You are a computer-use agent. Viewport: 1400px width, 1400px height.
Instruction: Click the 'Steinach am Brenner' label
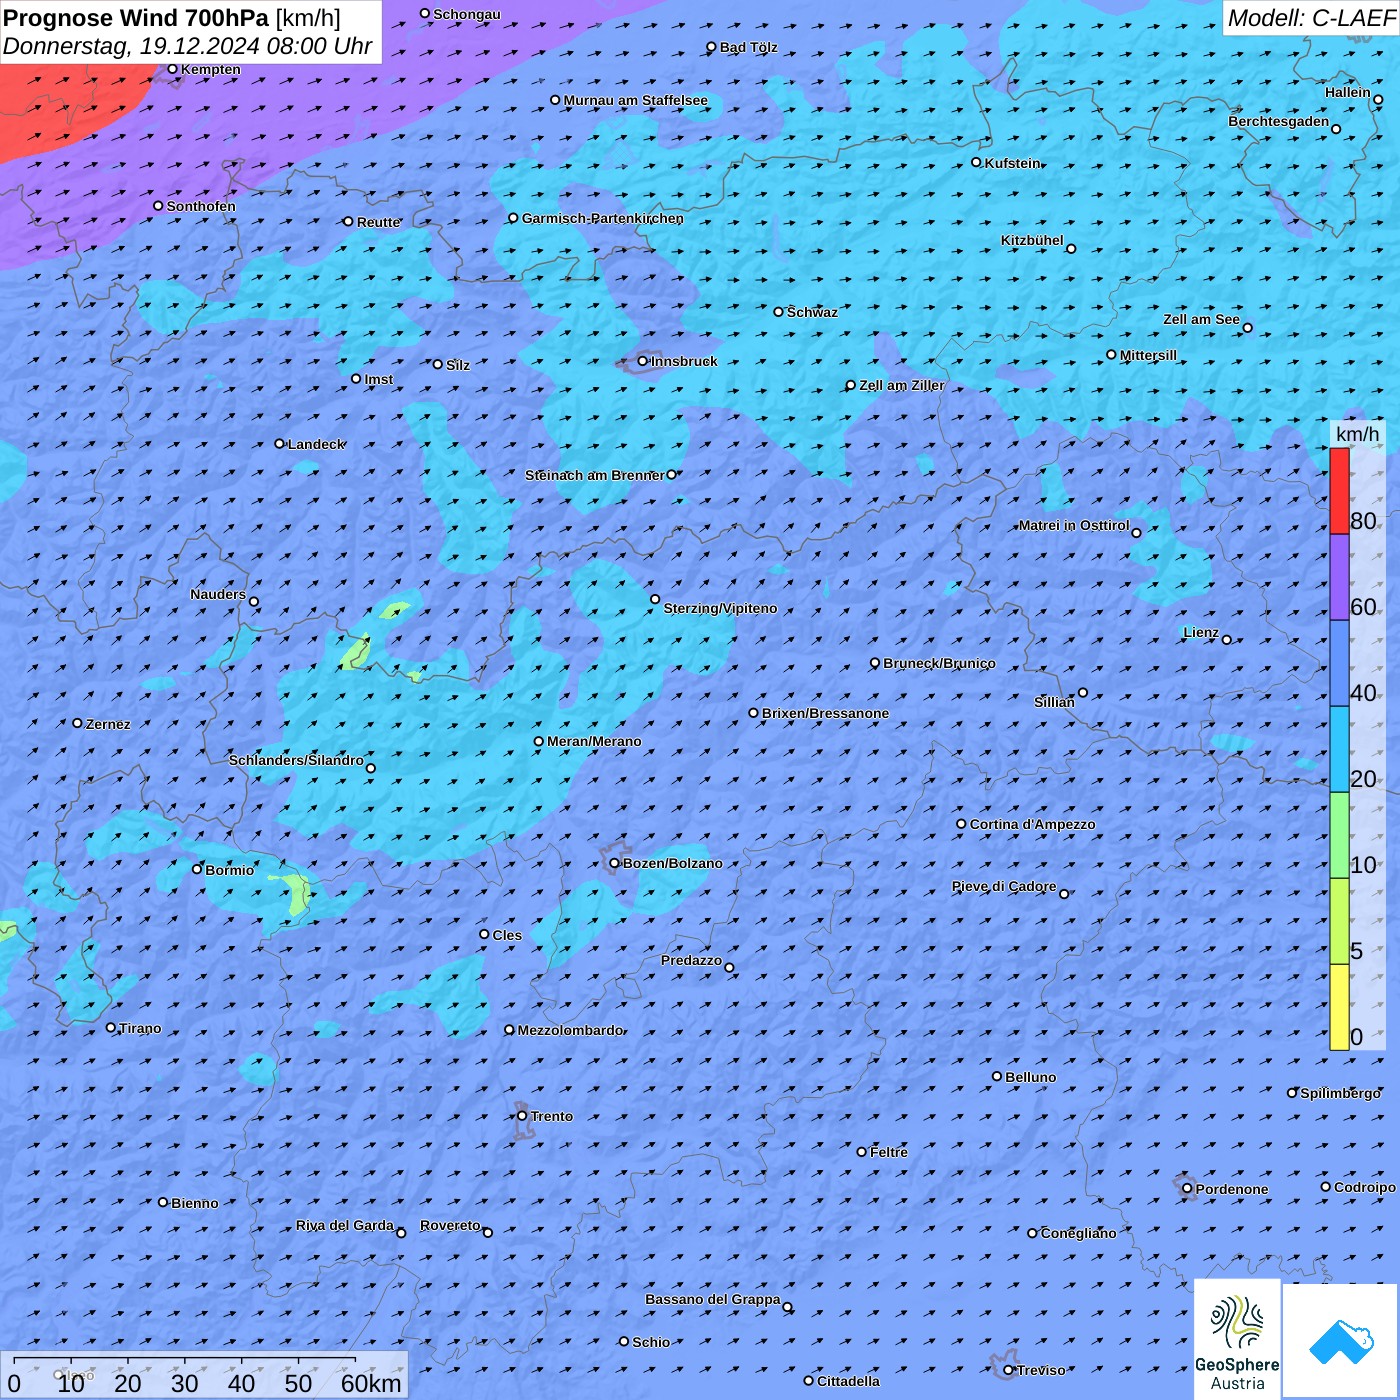point(595,475)
